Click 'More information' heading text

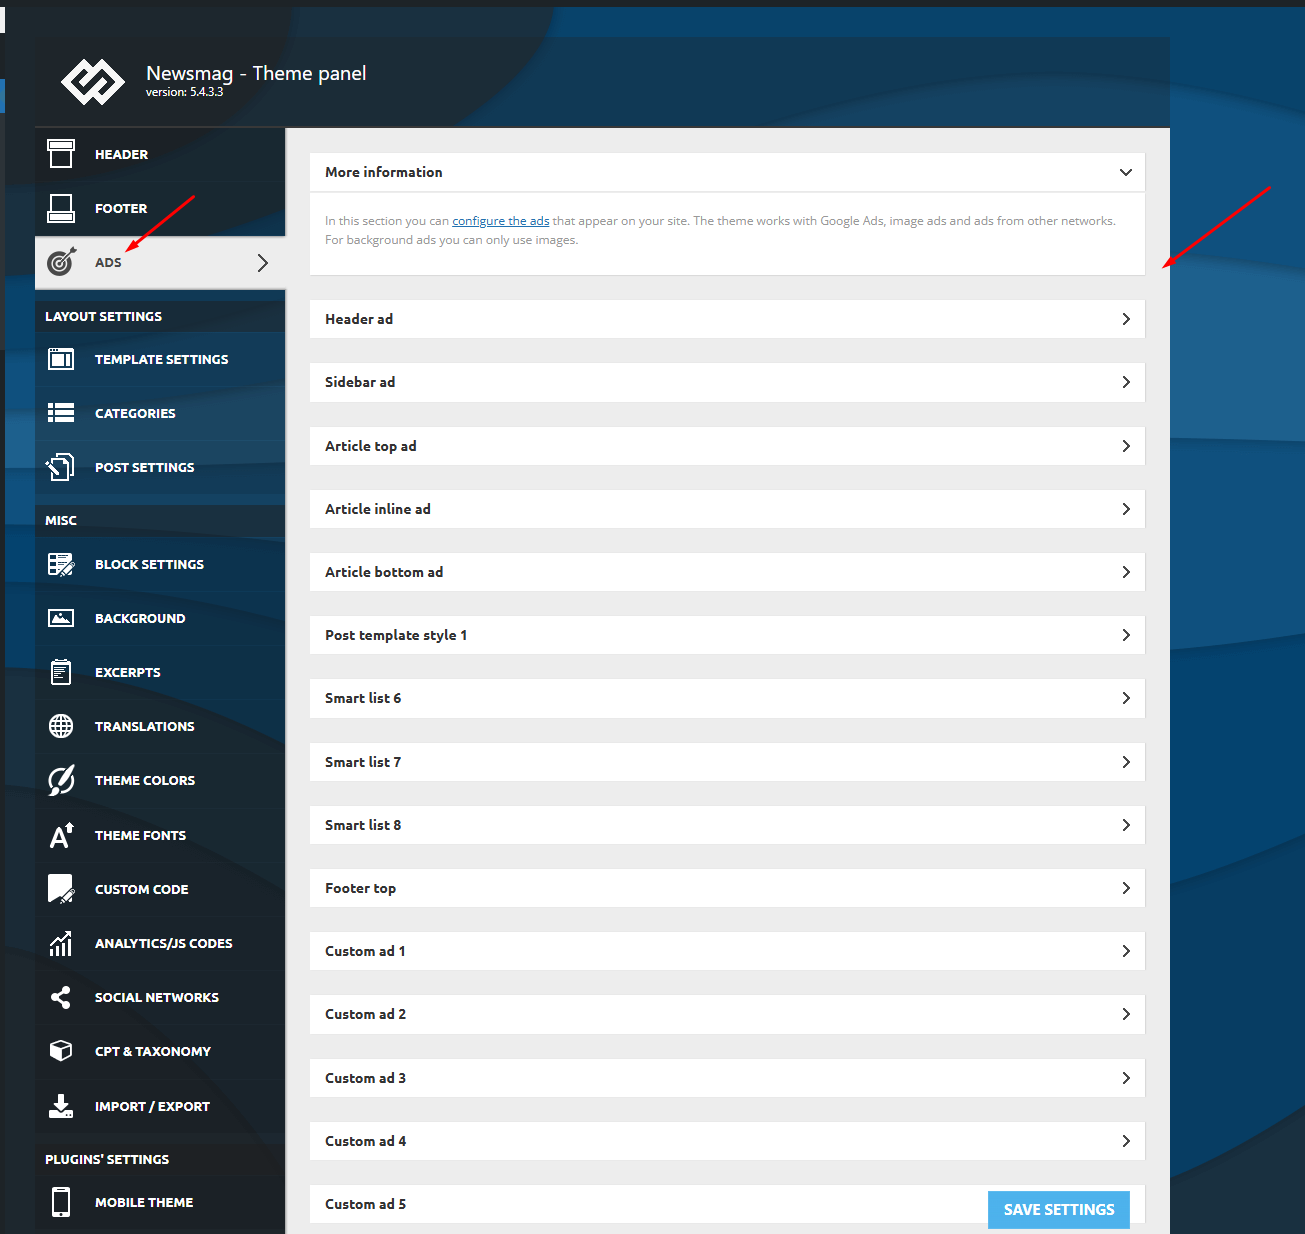[383, 172]
